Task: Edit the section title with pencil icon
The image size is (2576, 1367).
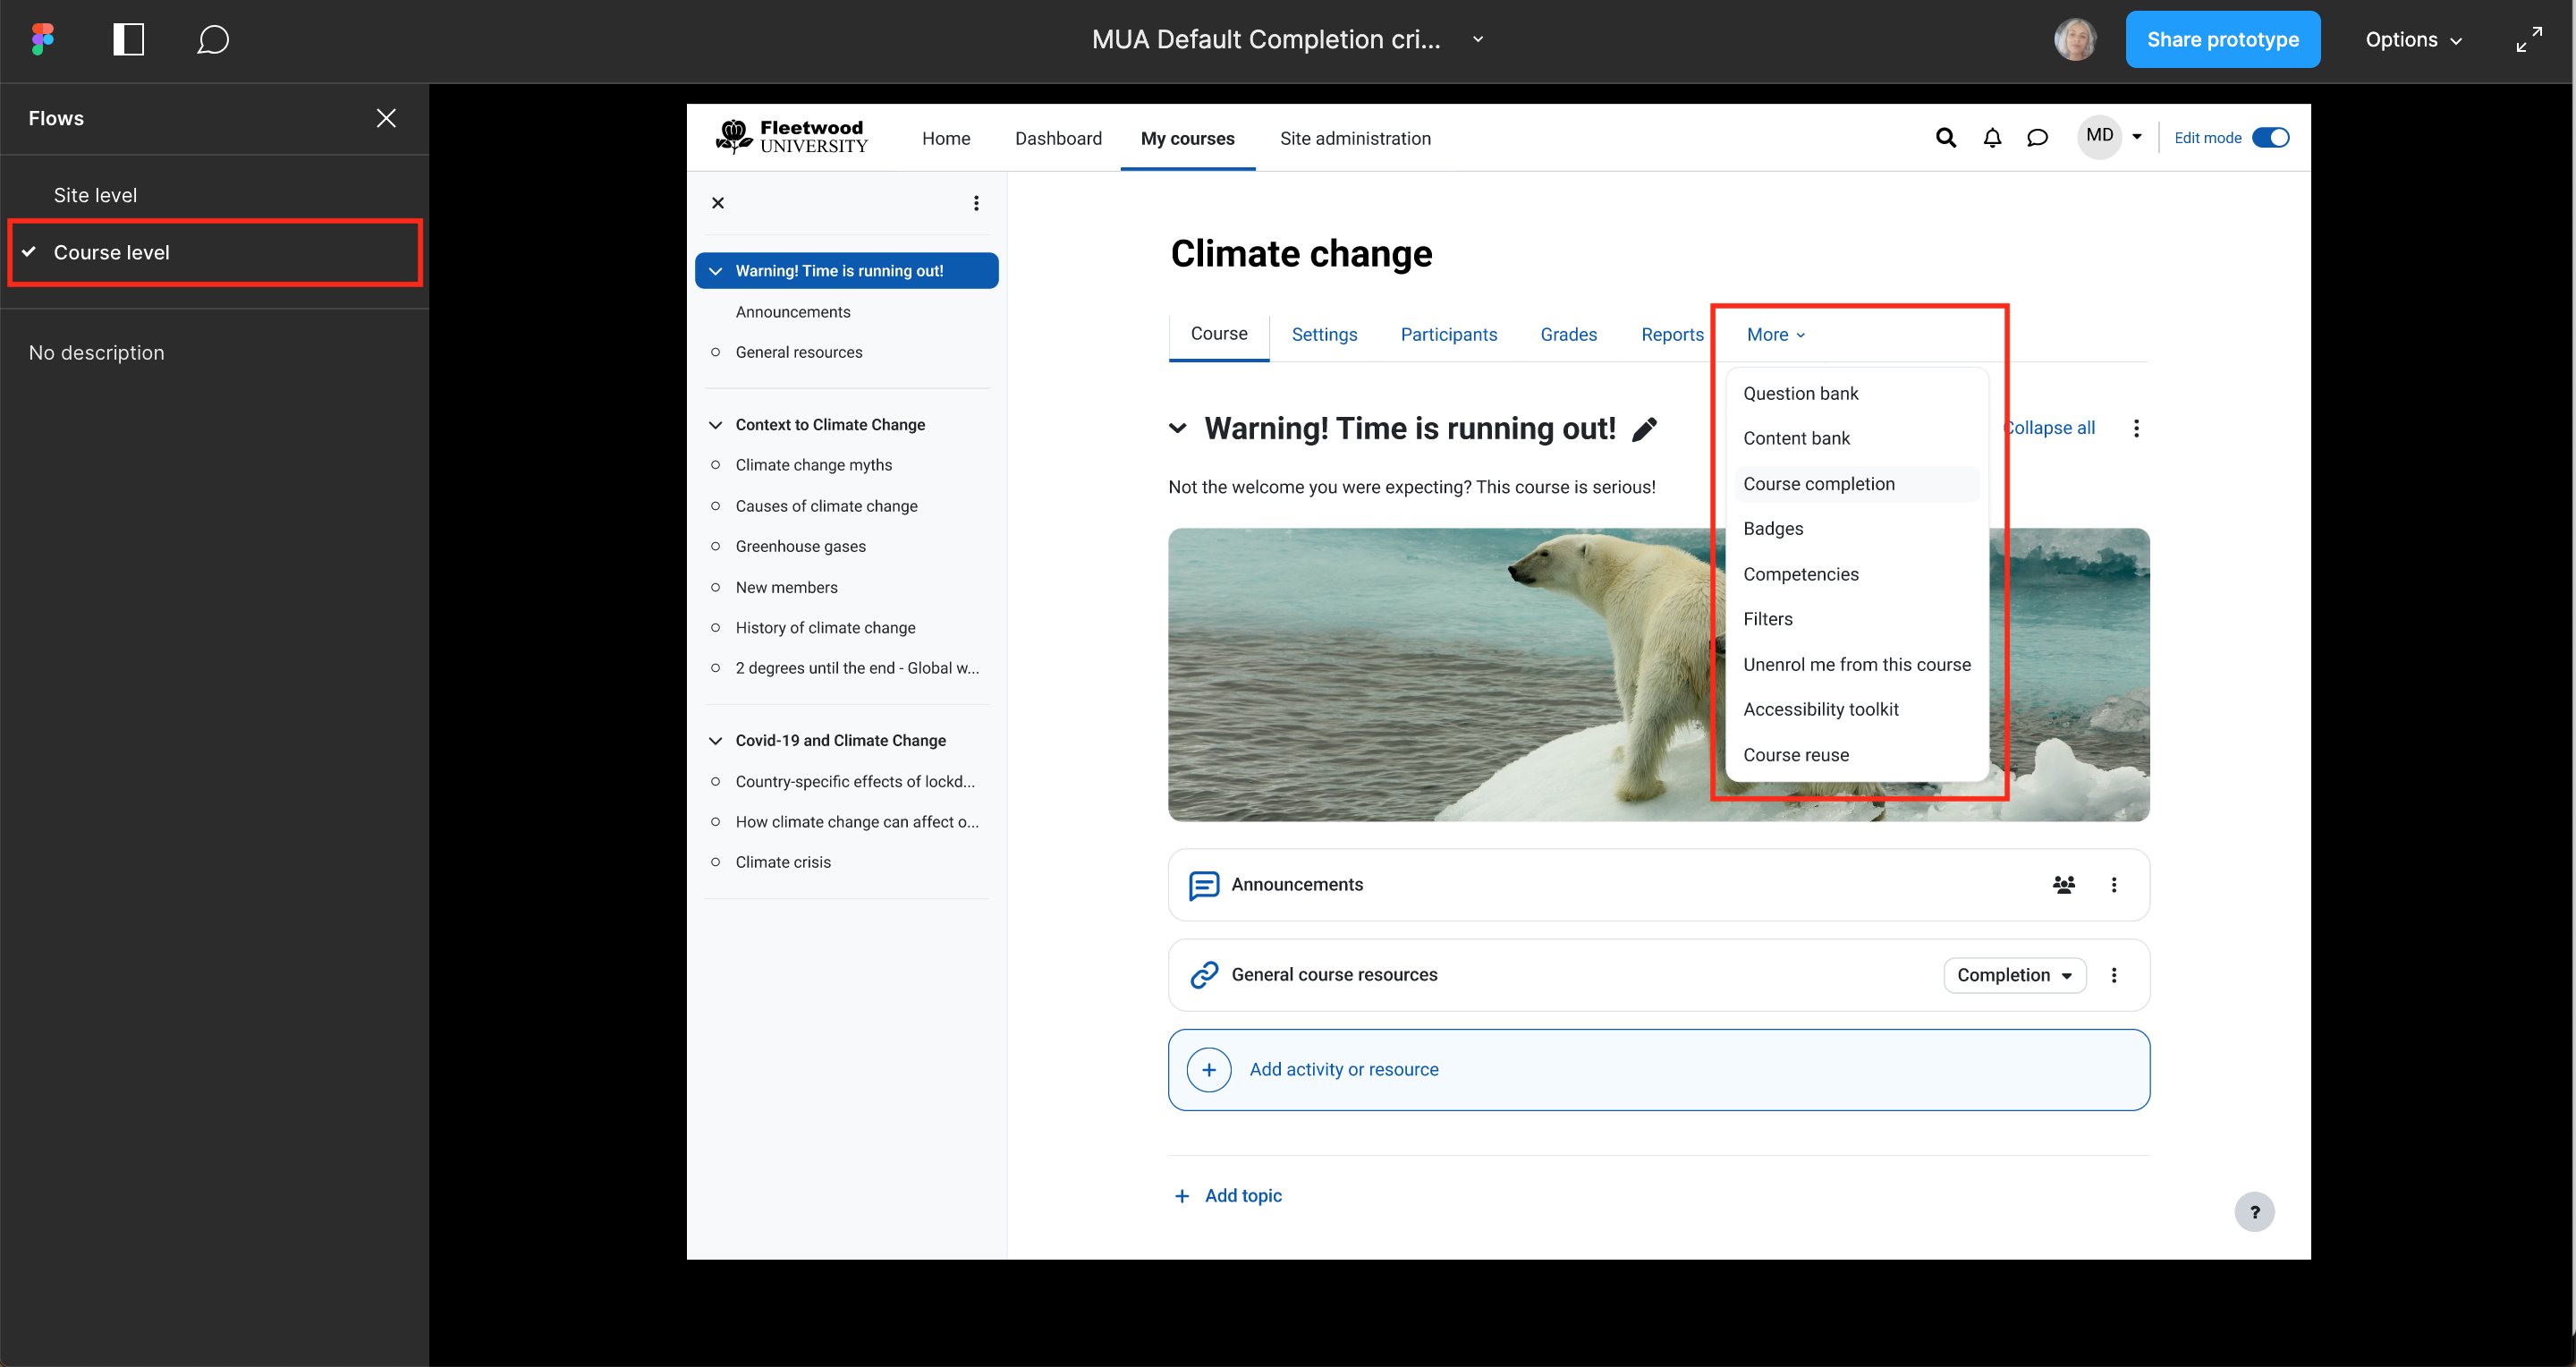Action: click(x=1644, y=429)
